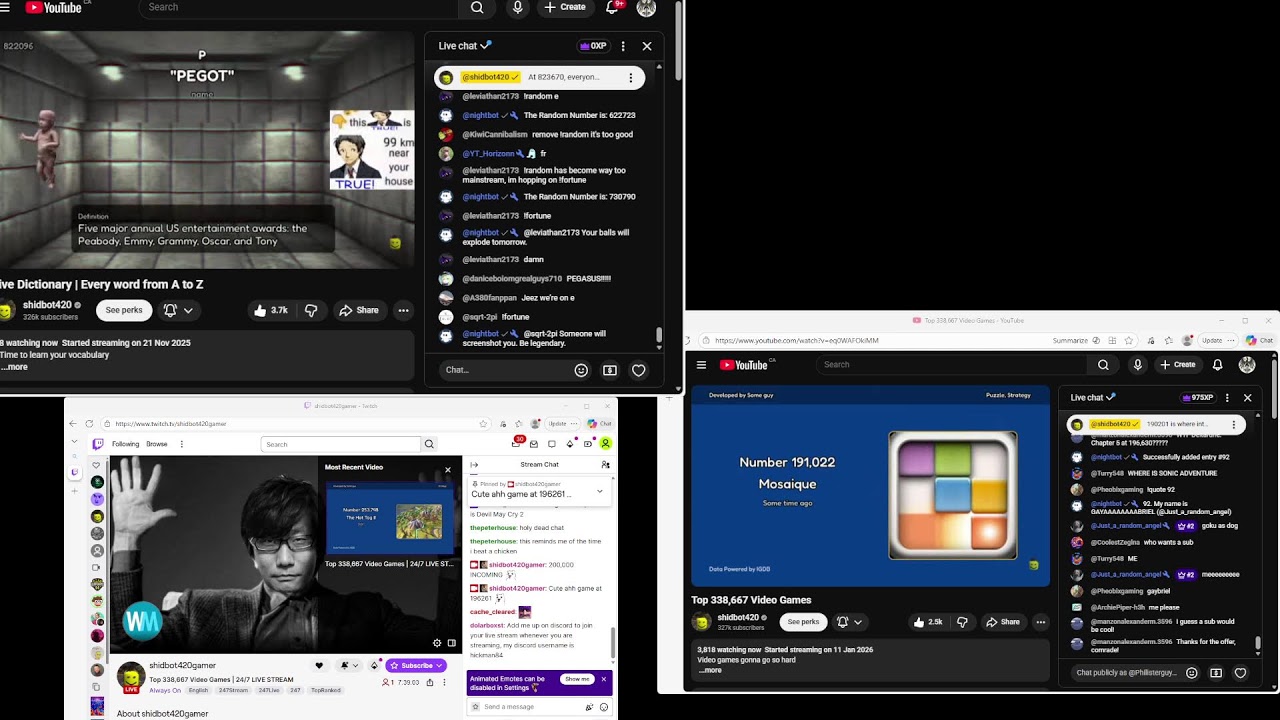
Task: Click See perks in Live Dictionary window
Action: (x=124, y=310)
